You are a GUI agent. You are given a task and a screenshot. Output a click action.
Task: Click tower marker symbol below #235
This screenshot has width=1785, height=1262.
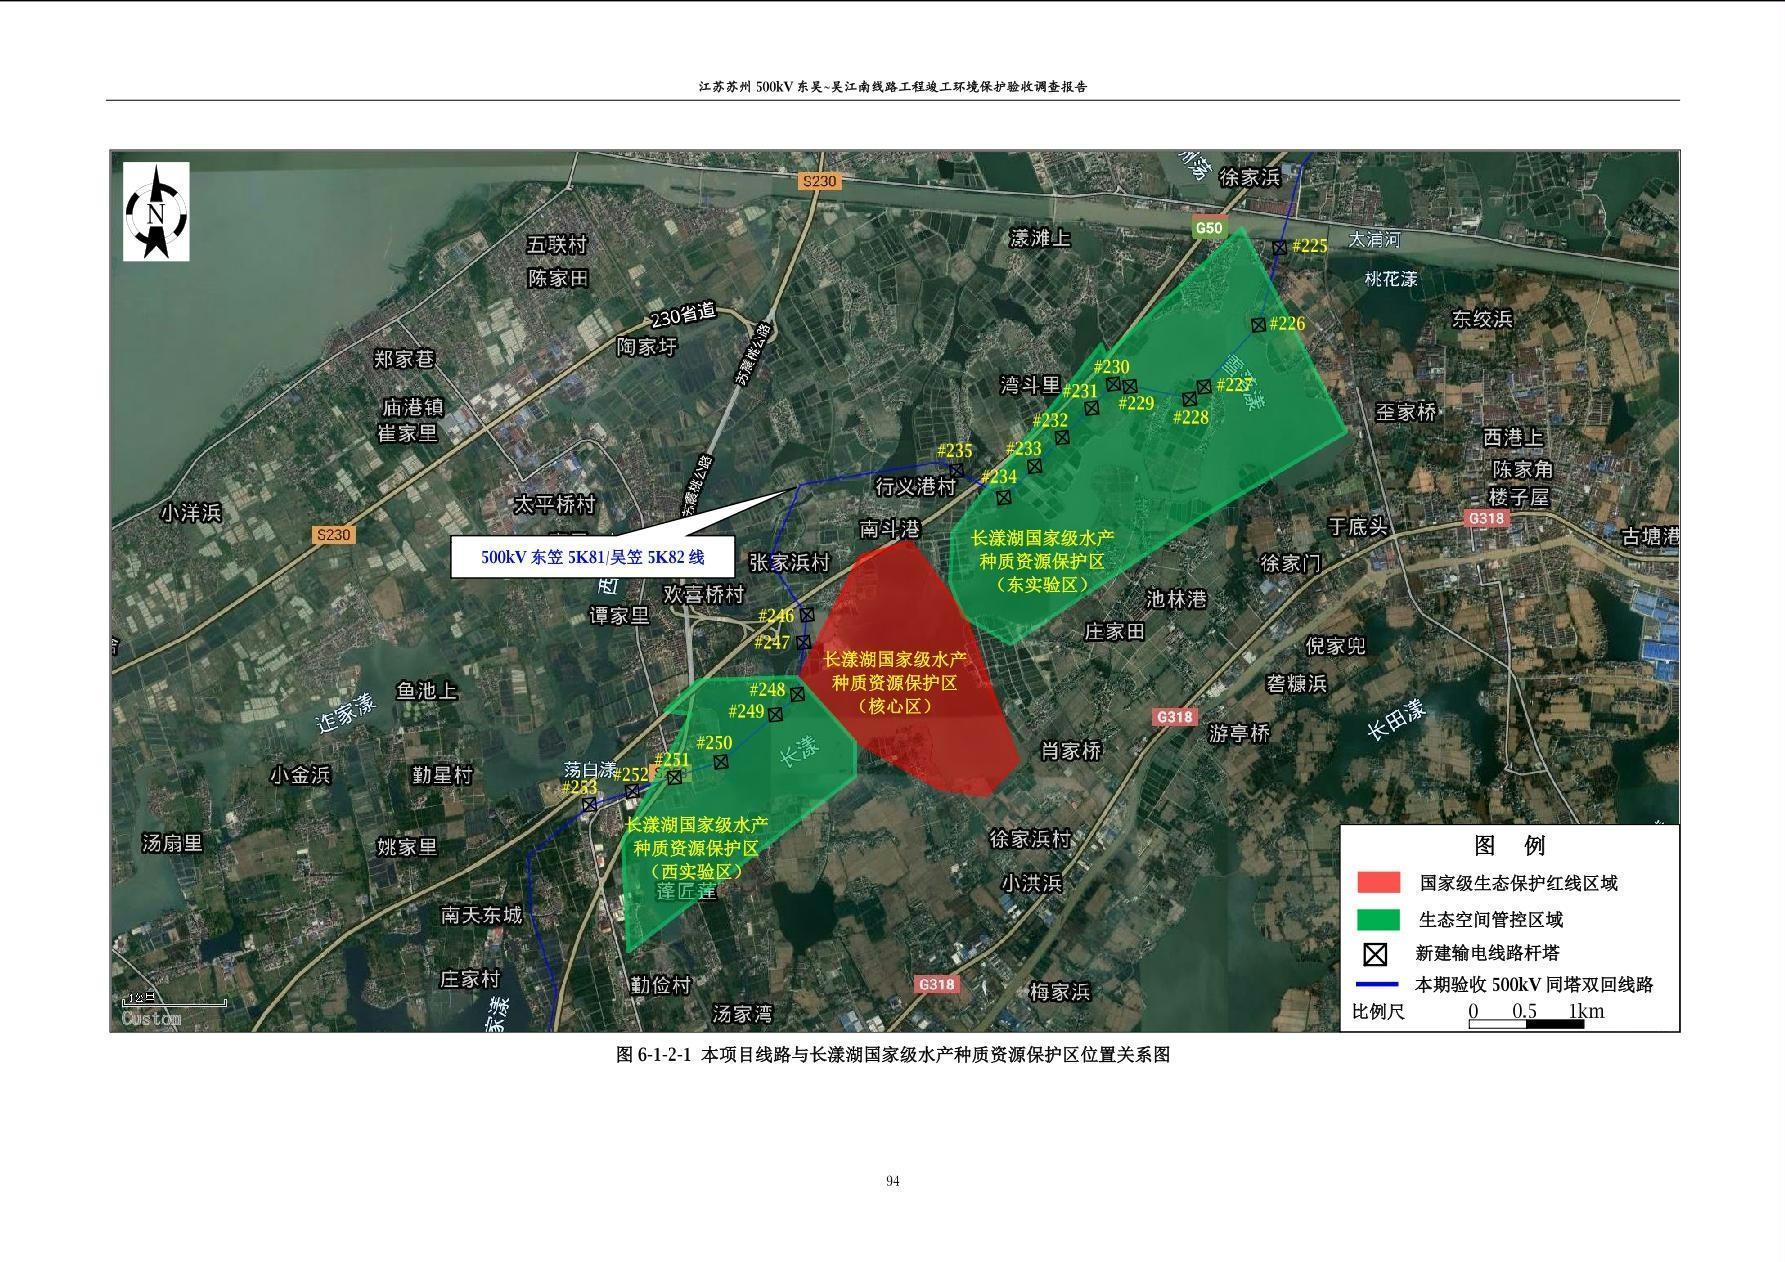957,470
